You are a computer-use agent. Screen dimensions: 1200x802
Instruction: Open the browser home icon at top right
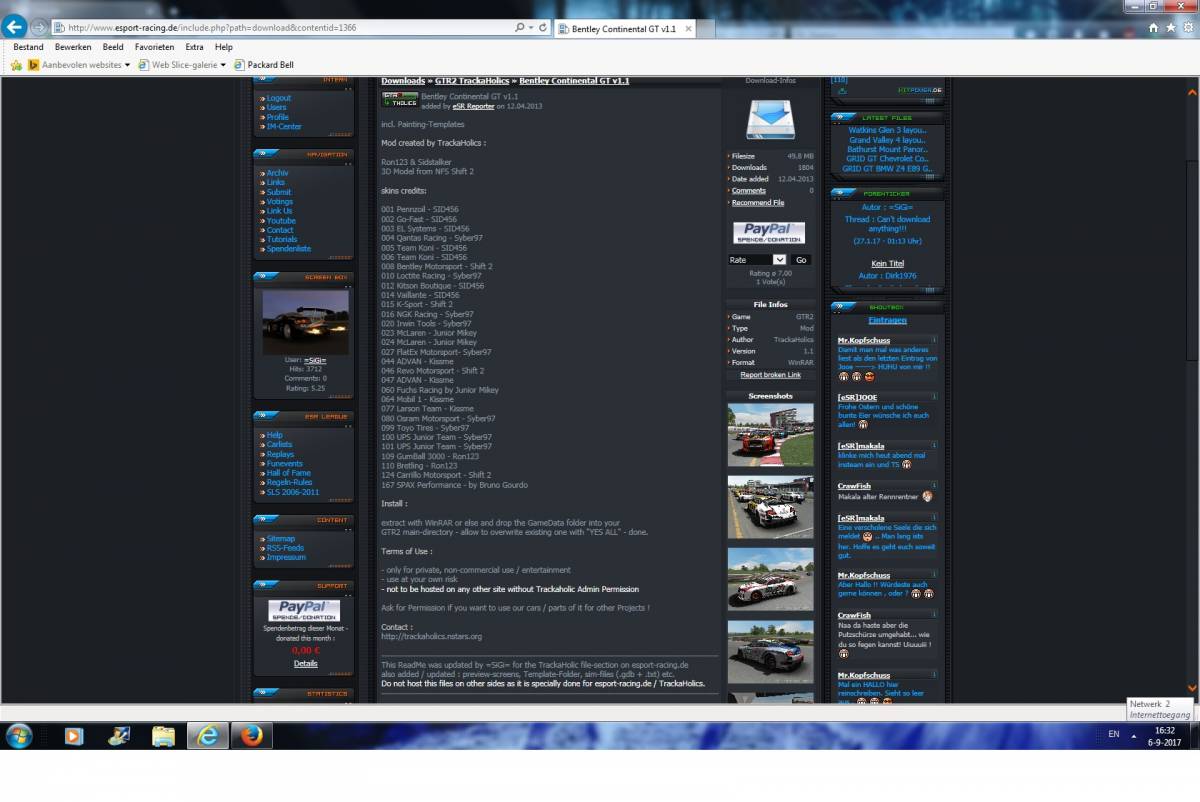tap(1154, 28)
